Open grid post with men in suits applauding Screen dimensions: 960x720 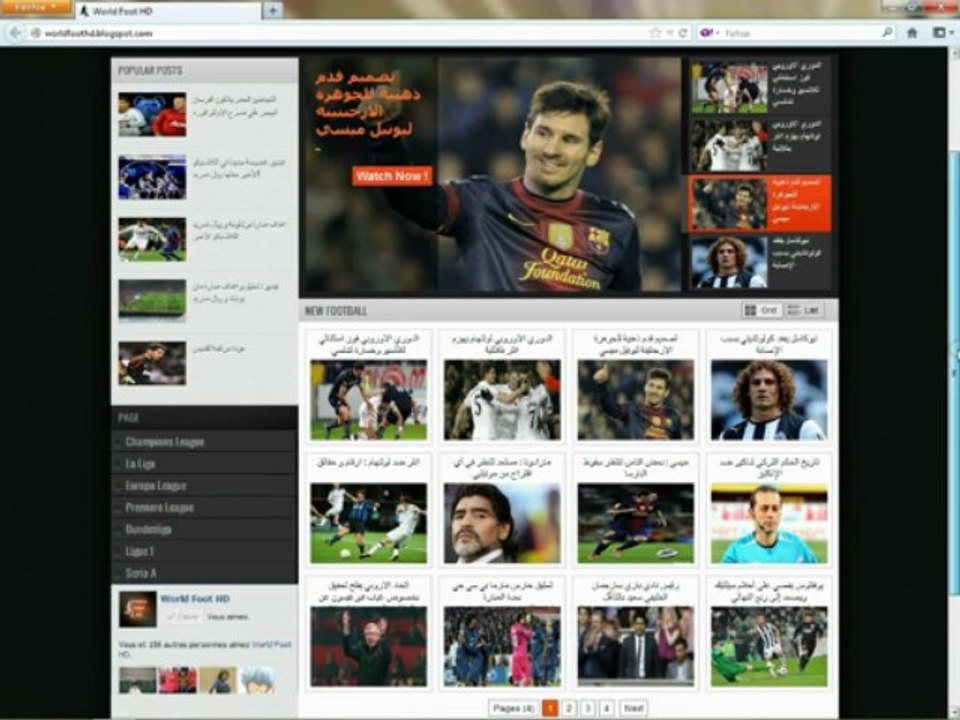636,647
